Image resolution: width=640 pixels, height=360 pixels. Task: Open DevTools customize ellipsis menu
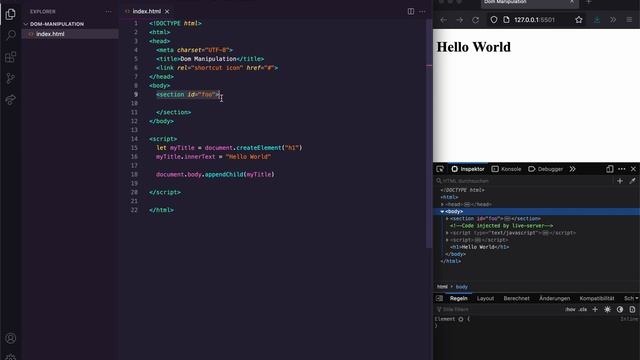click(x=622, y=169)
